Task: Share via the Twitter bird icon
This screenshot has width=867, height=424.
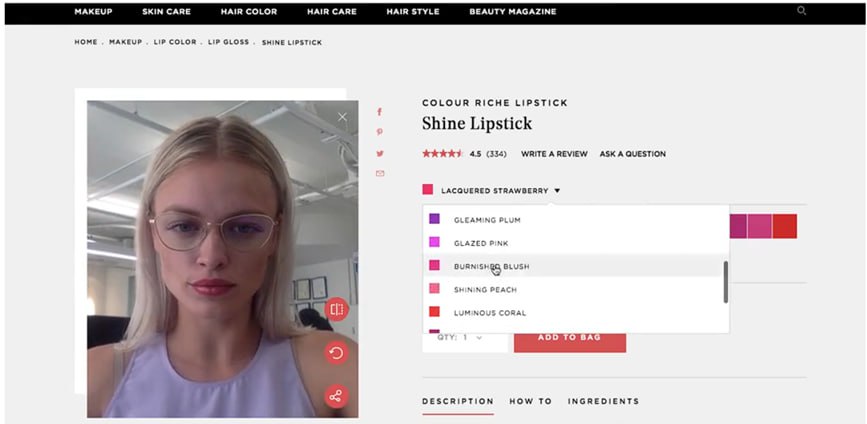Action: pos(379,154)
